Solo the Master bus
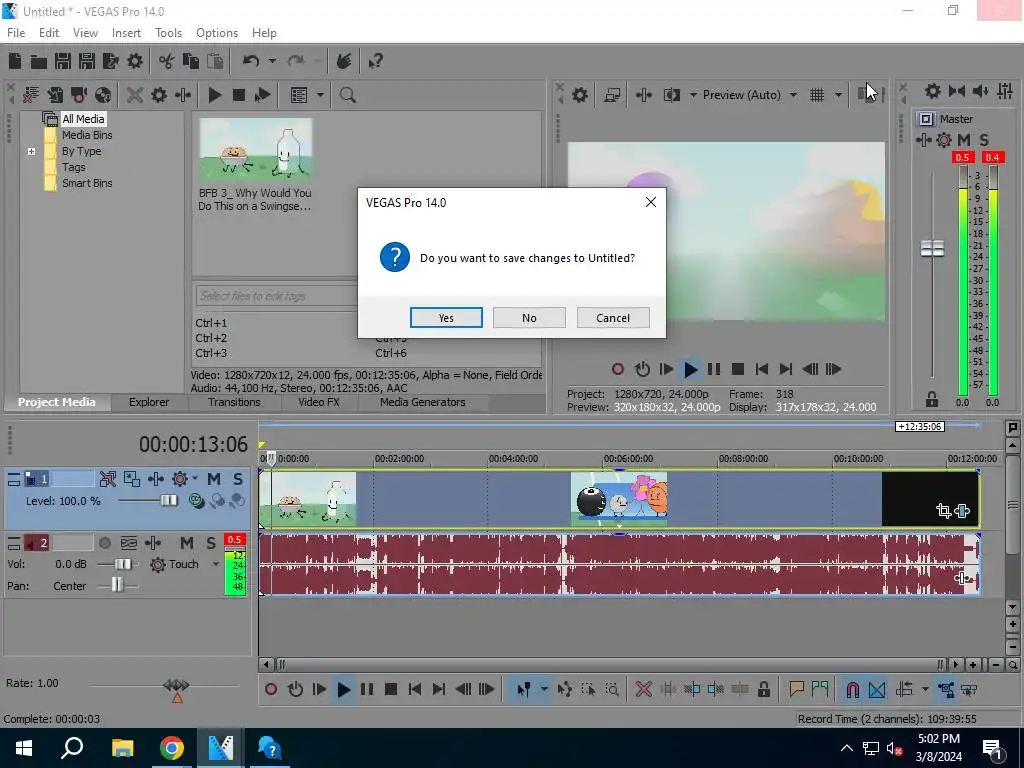This screenshot has height=768, width=1024. (x=984, y=140)
